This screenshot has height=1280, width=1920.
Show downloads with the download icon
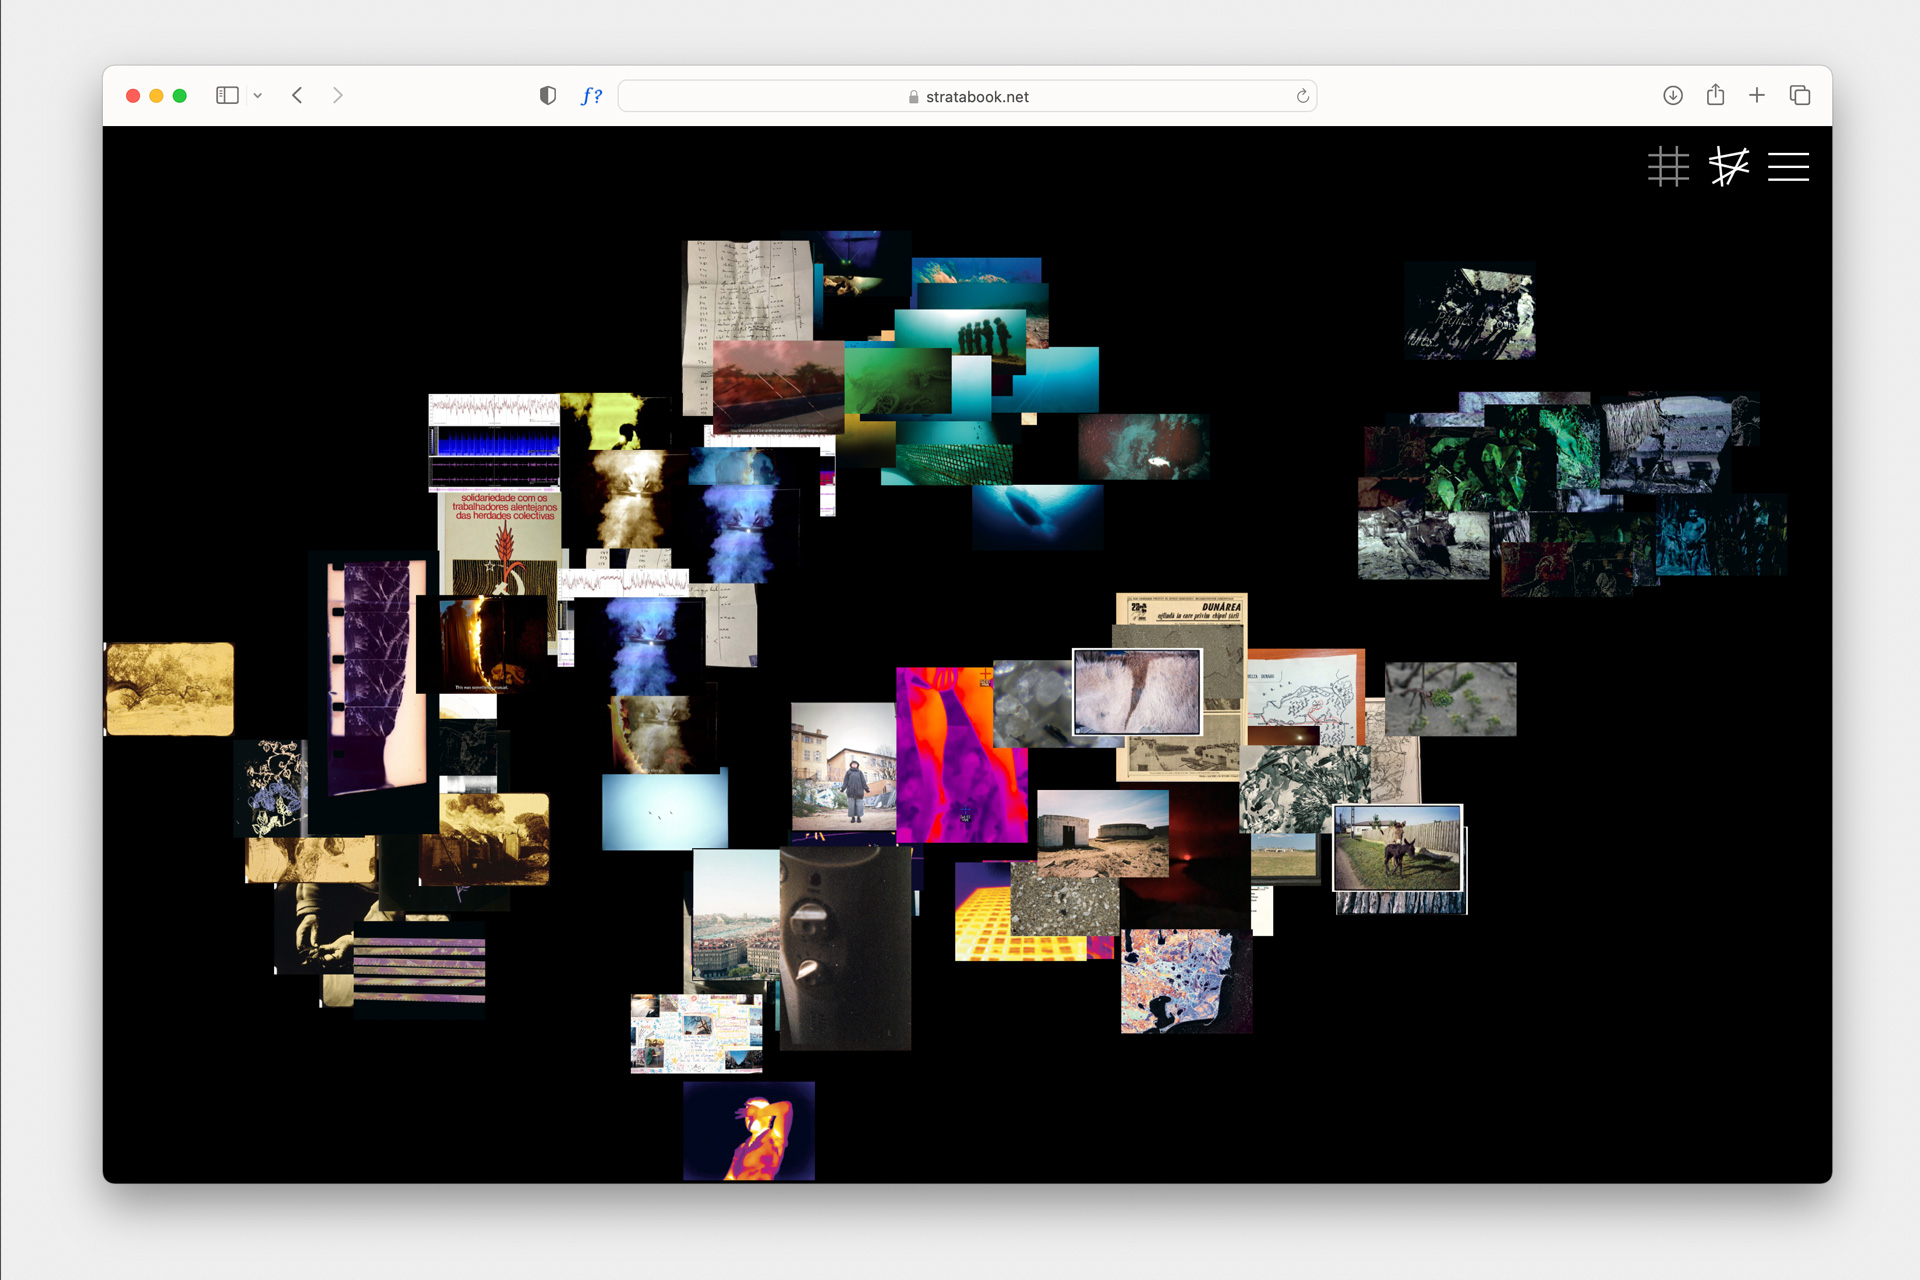pyautogui.click(x=1673, y=96)
